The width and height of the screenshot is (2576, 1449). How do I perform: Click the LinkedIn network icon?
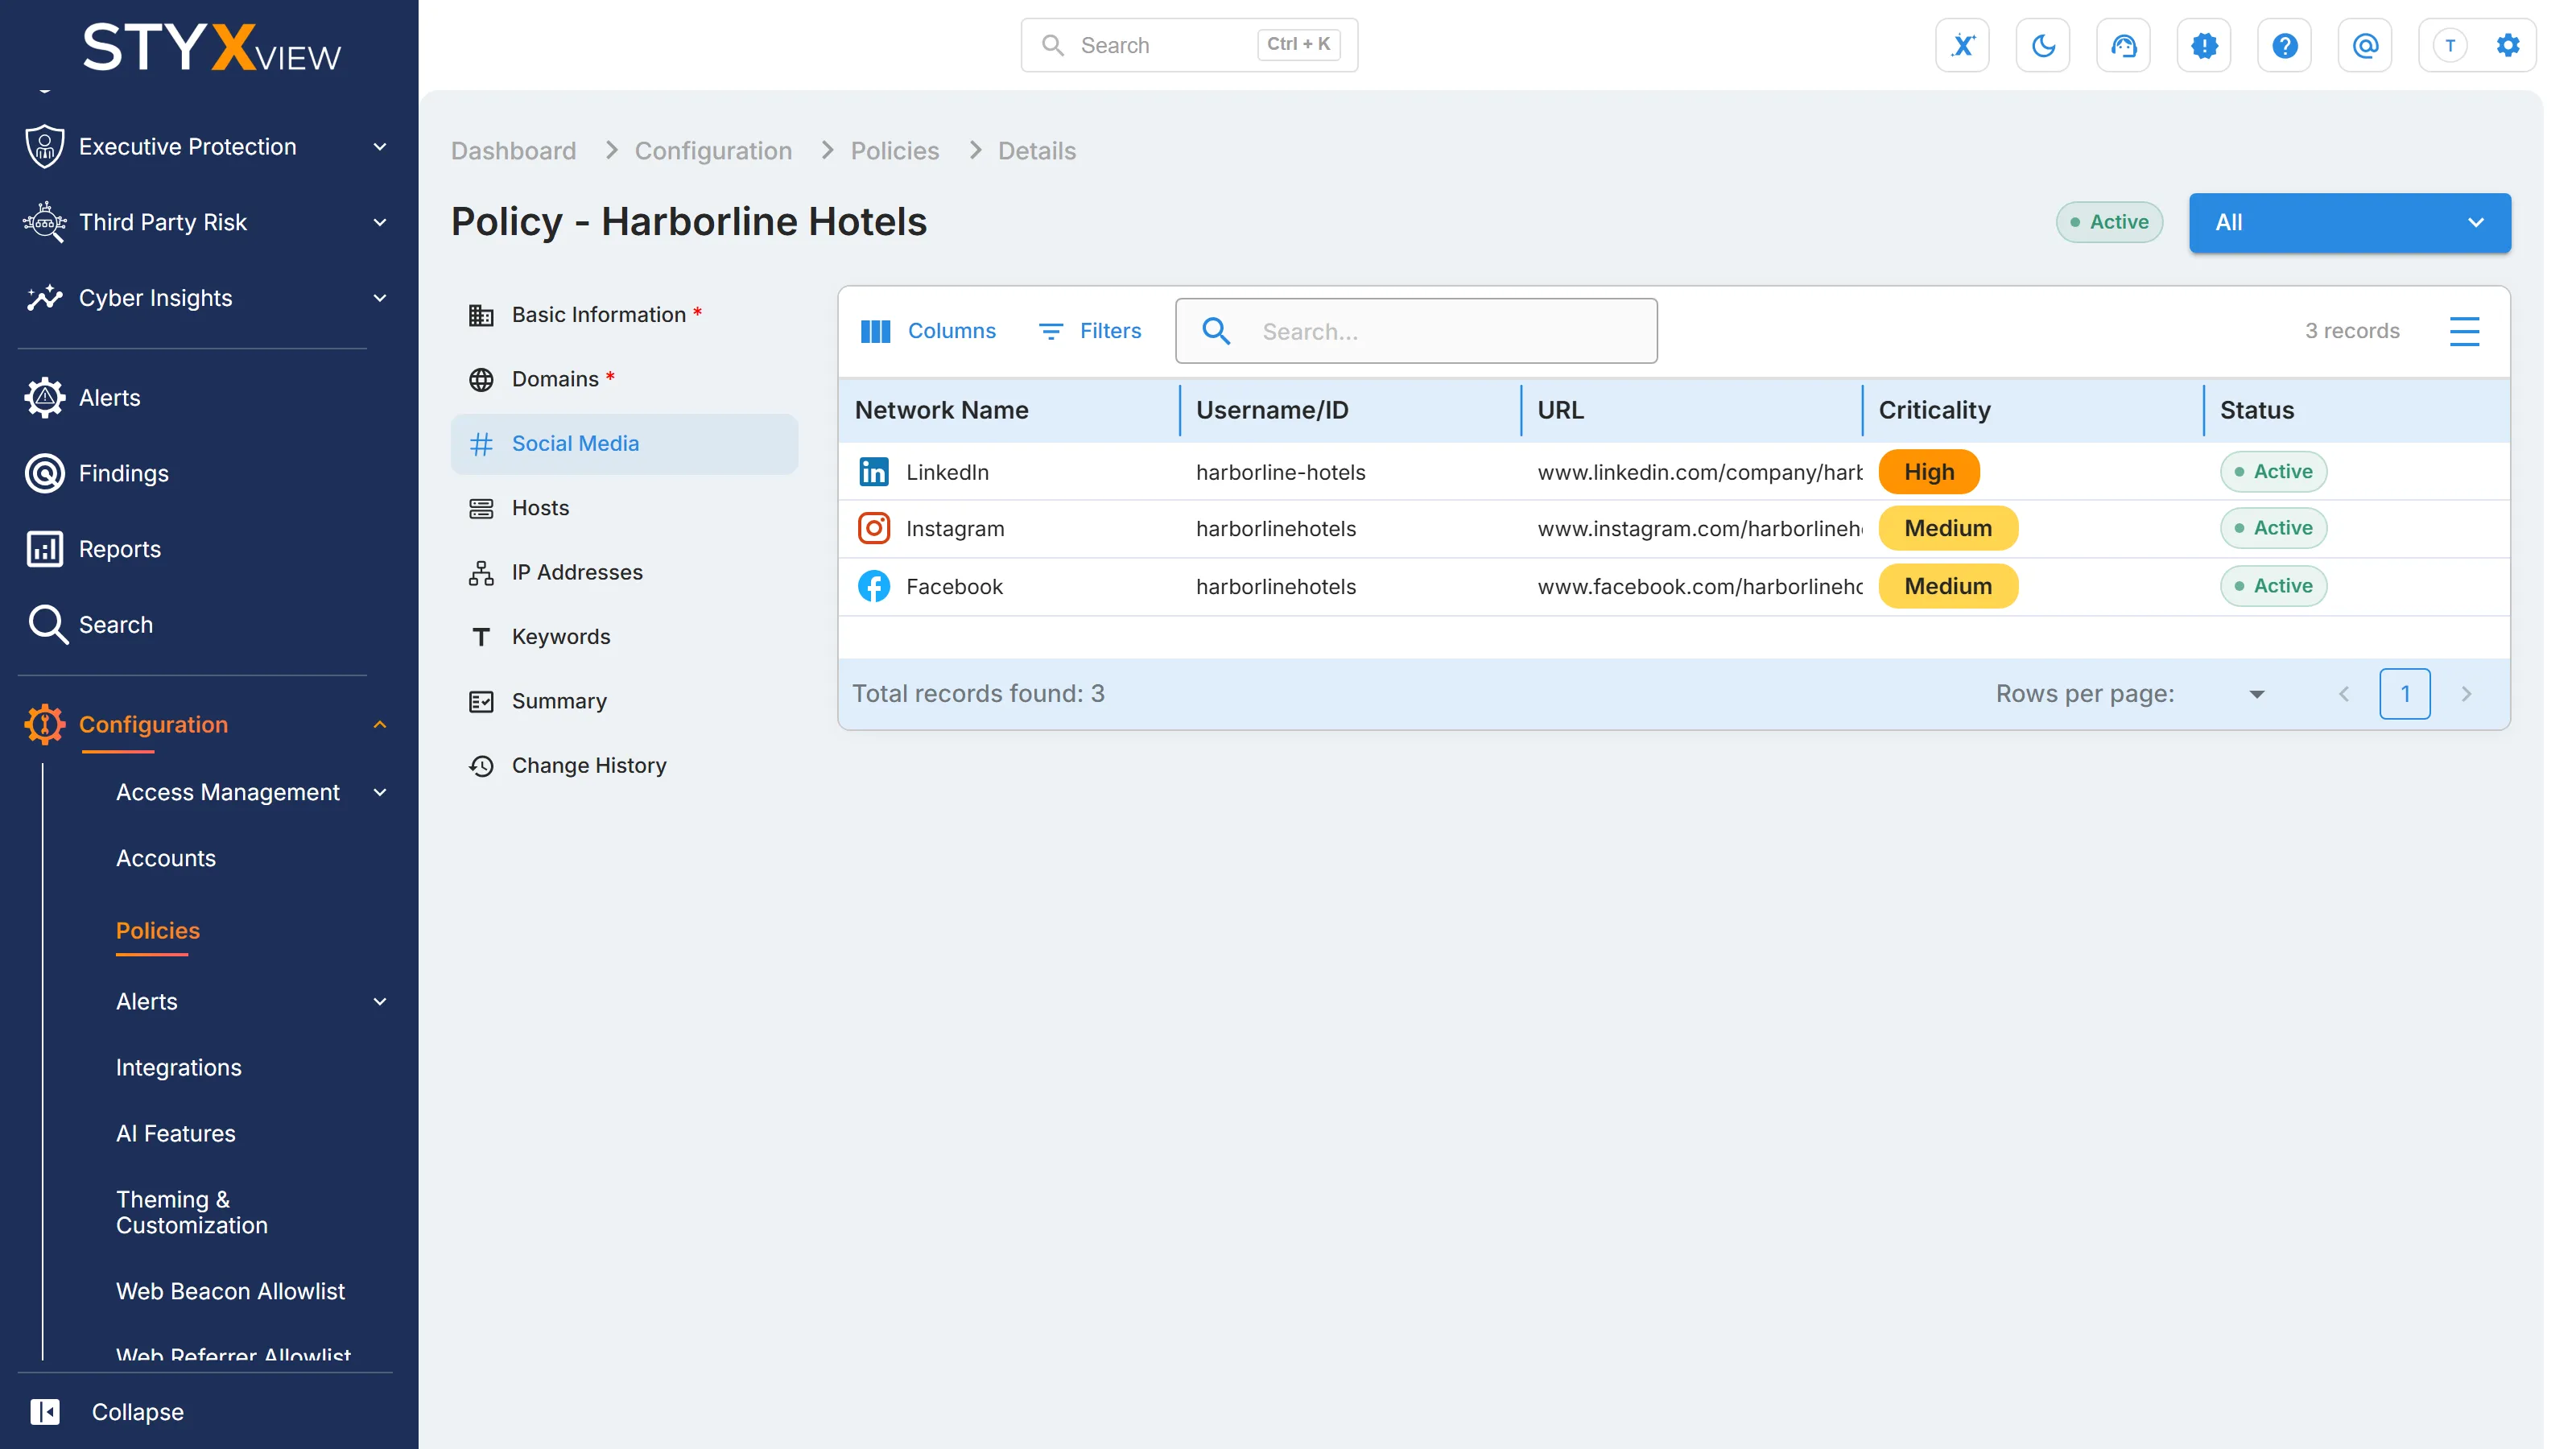tap(874, 472)
